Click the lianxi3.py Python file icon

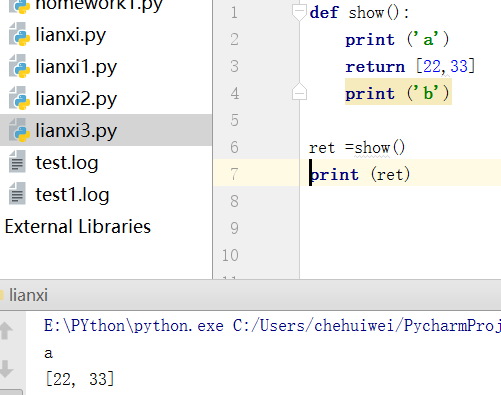(x=19, y=130)
